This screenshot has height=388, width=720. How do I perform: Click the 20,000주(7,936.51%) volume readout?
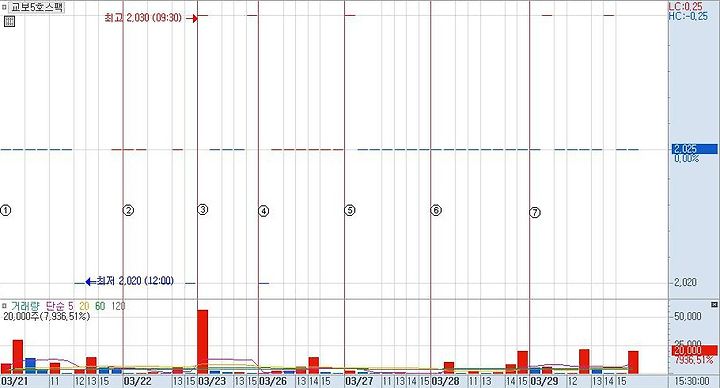[x=46, y=316]
